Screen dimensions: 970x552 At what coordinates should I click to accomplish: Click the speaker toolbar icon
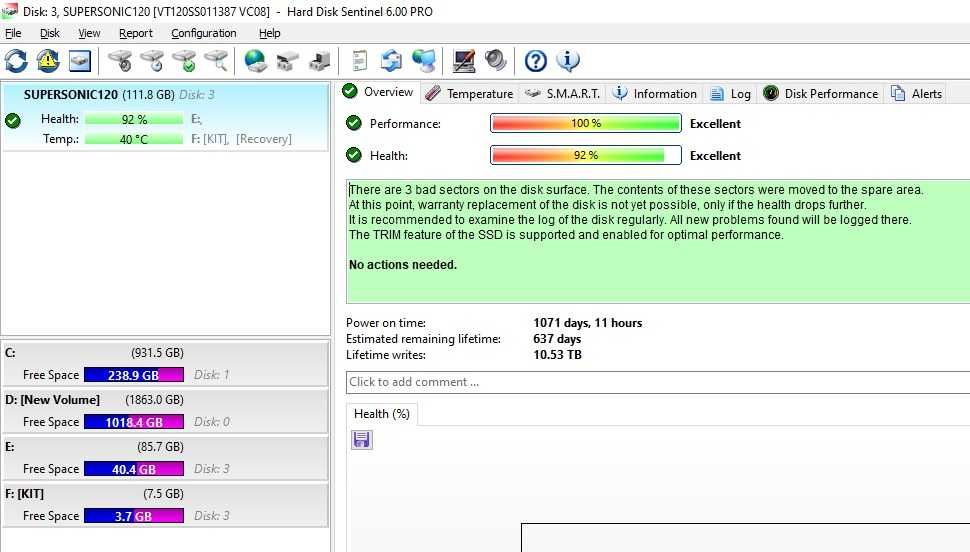(496, 61)
